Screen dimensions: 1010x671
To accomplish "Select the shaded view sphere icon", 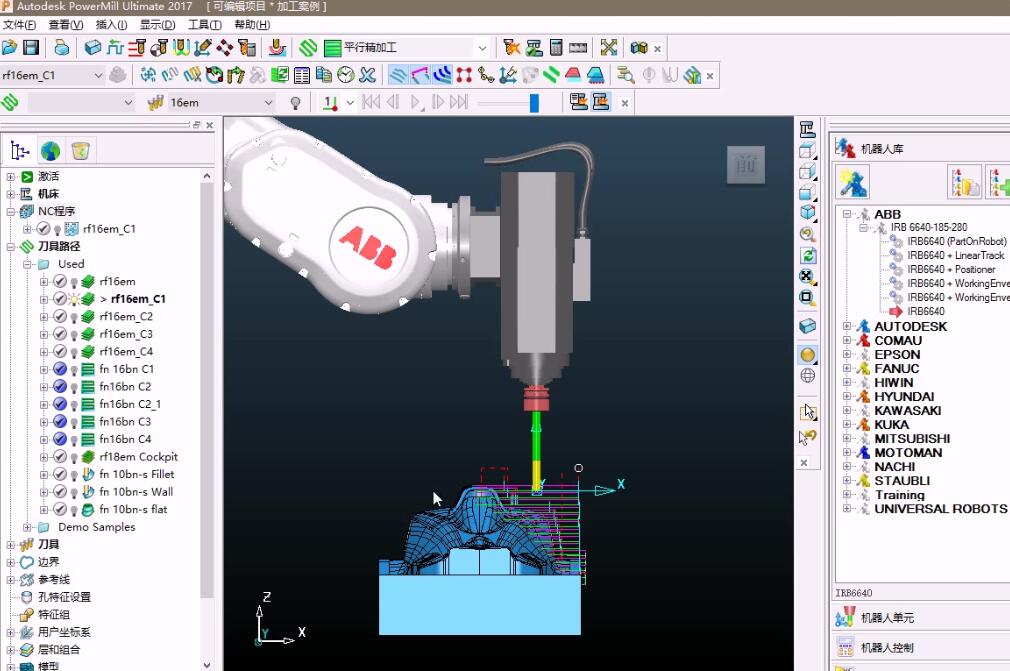I will point(808,355).
